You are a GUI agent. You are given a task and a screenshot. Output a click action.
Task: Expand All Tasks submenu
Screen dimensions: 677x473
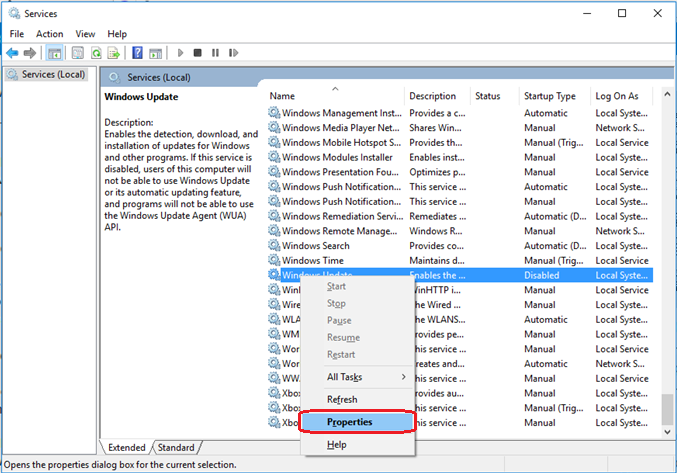[x=357, y=377]
